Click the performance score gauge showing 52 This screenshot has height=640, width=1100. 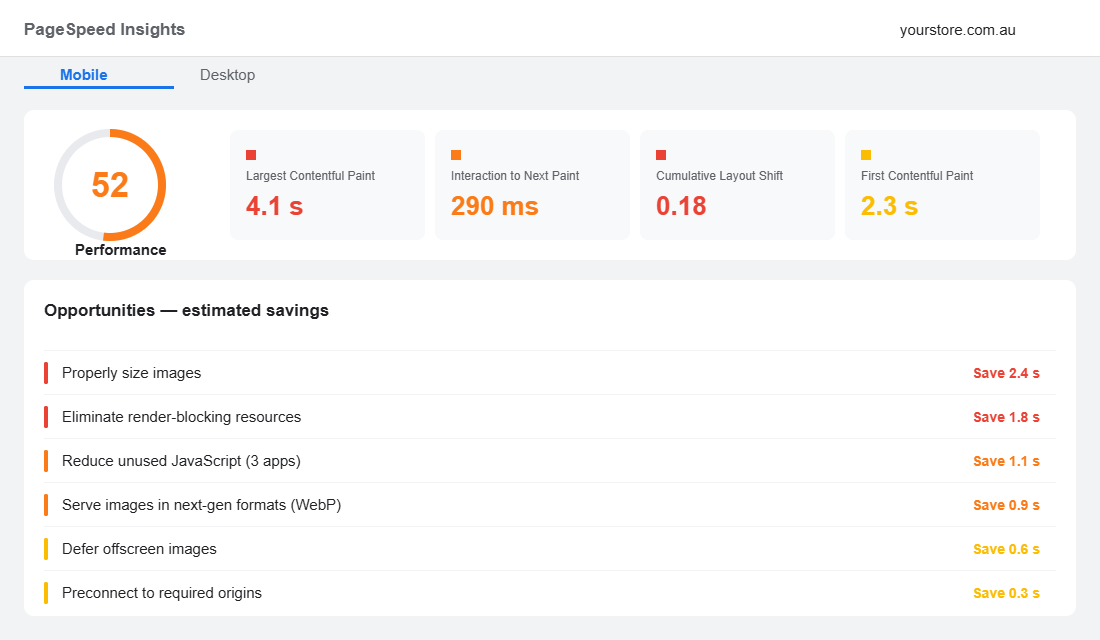click(110, 185)
